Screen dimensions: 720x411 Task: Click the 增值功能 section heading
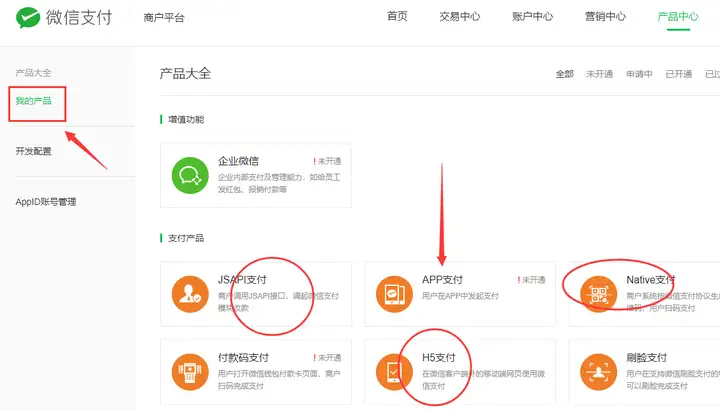coord(186,119)
